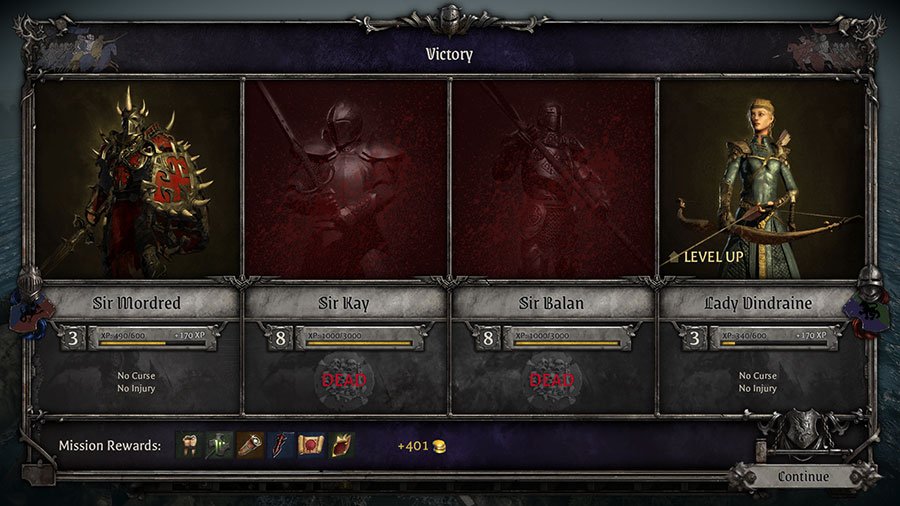Select the red cloak reward icon
Image resolution: width=900 pixels, height=506 pixels.
pos(342,445)
